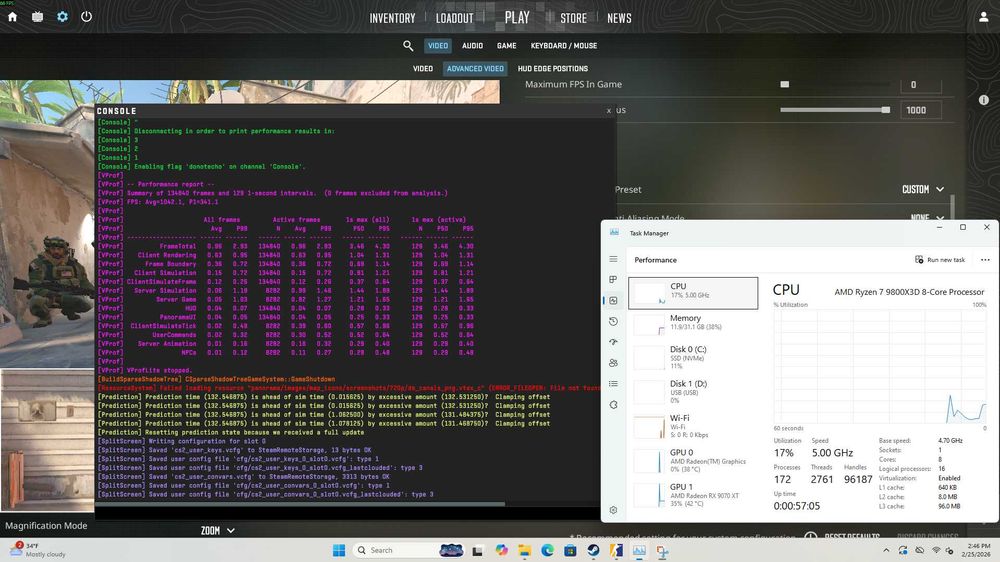Viewport: 1000px width, 562px height.
Task: Select the Game settings category
Action: coord(507,46)
